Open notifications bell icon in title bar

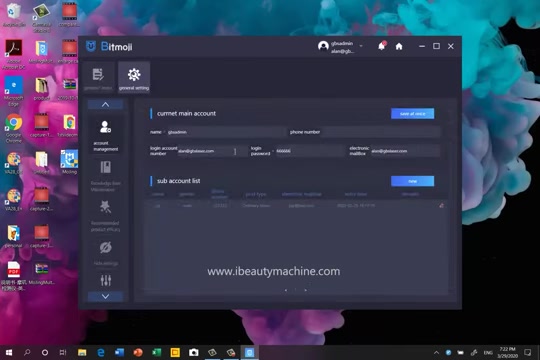point(382,46)
